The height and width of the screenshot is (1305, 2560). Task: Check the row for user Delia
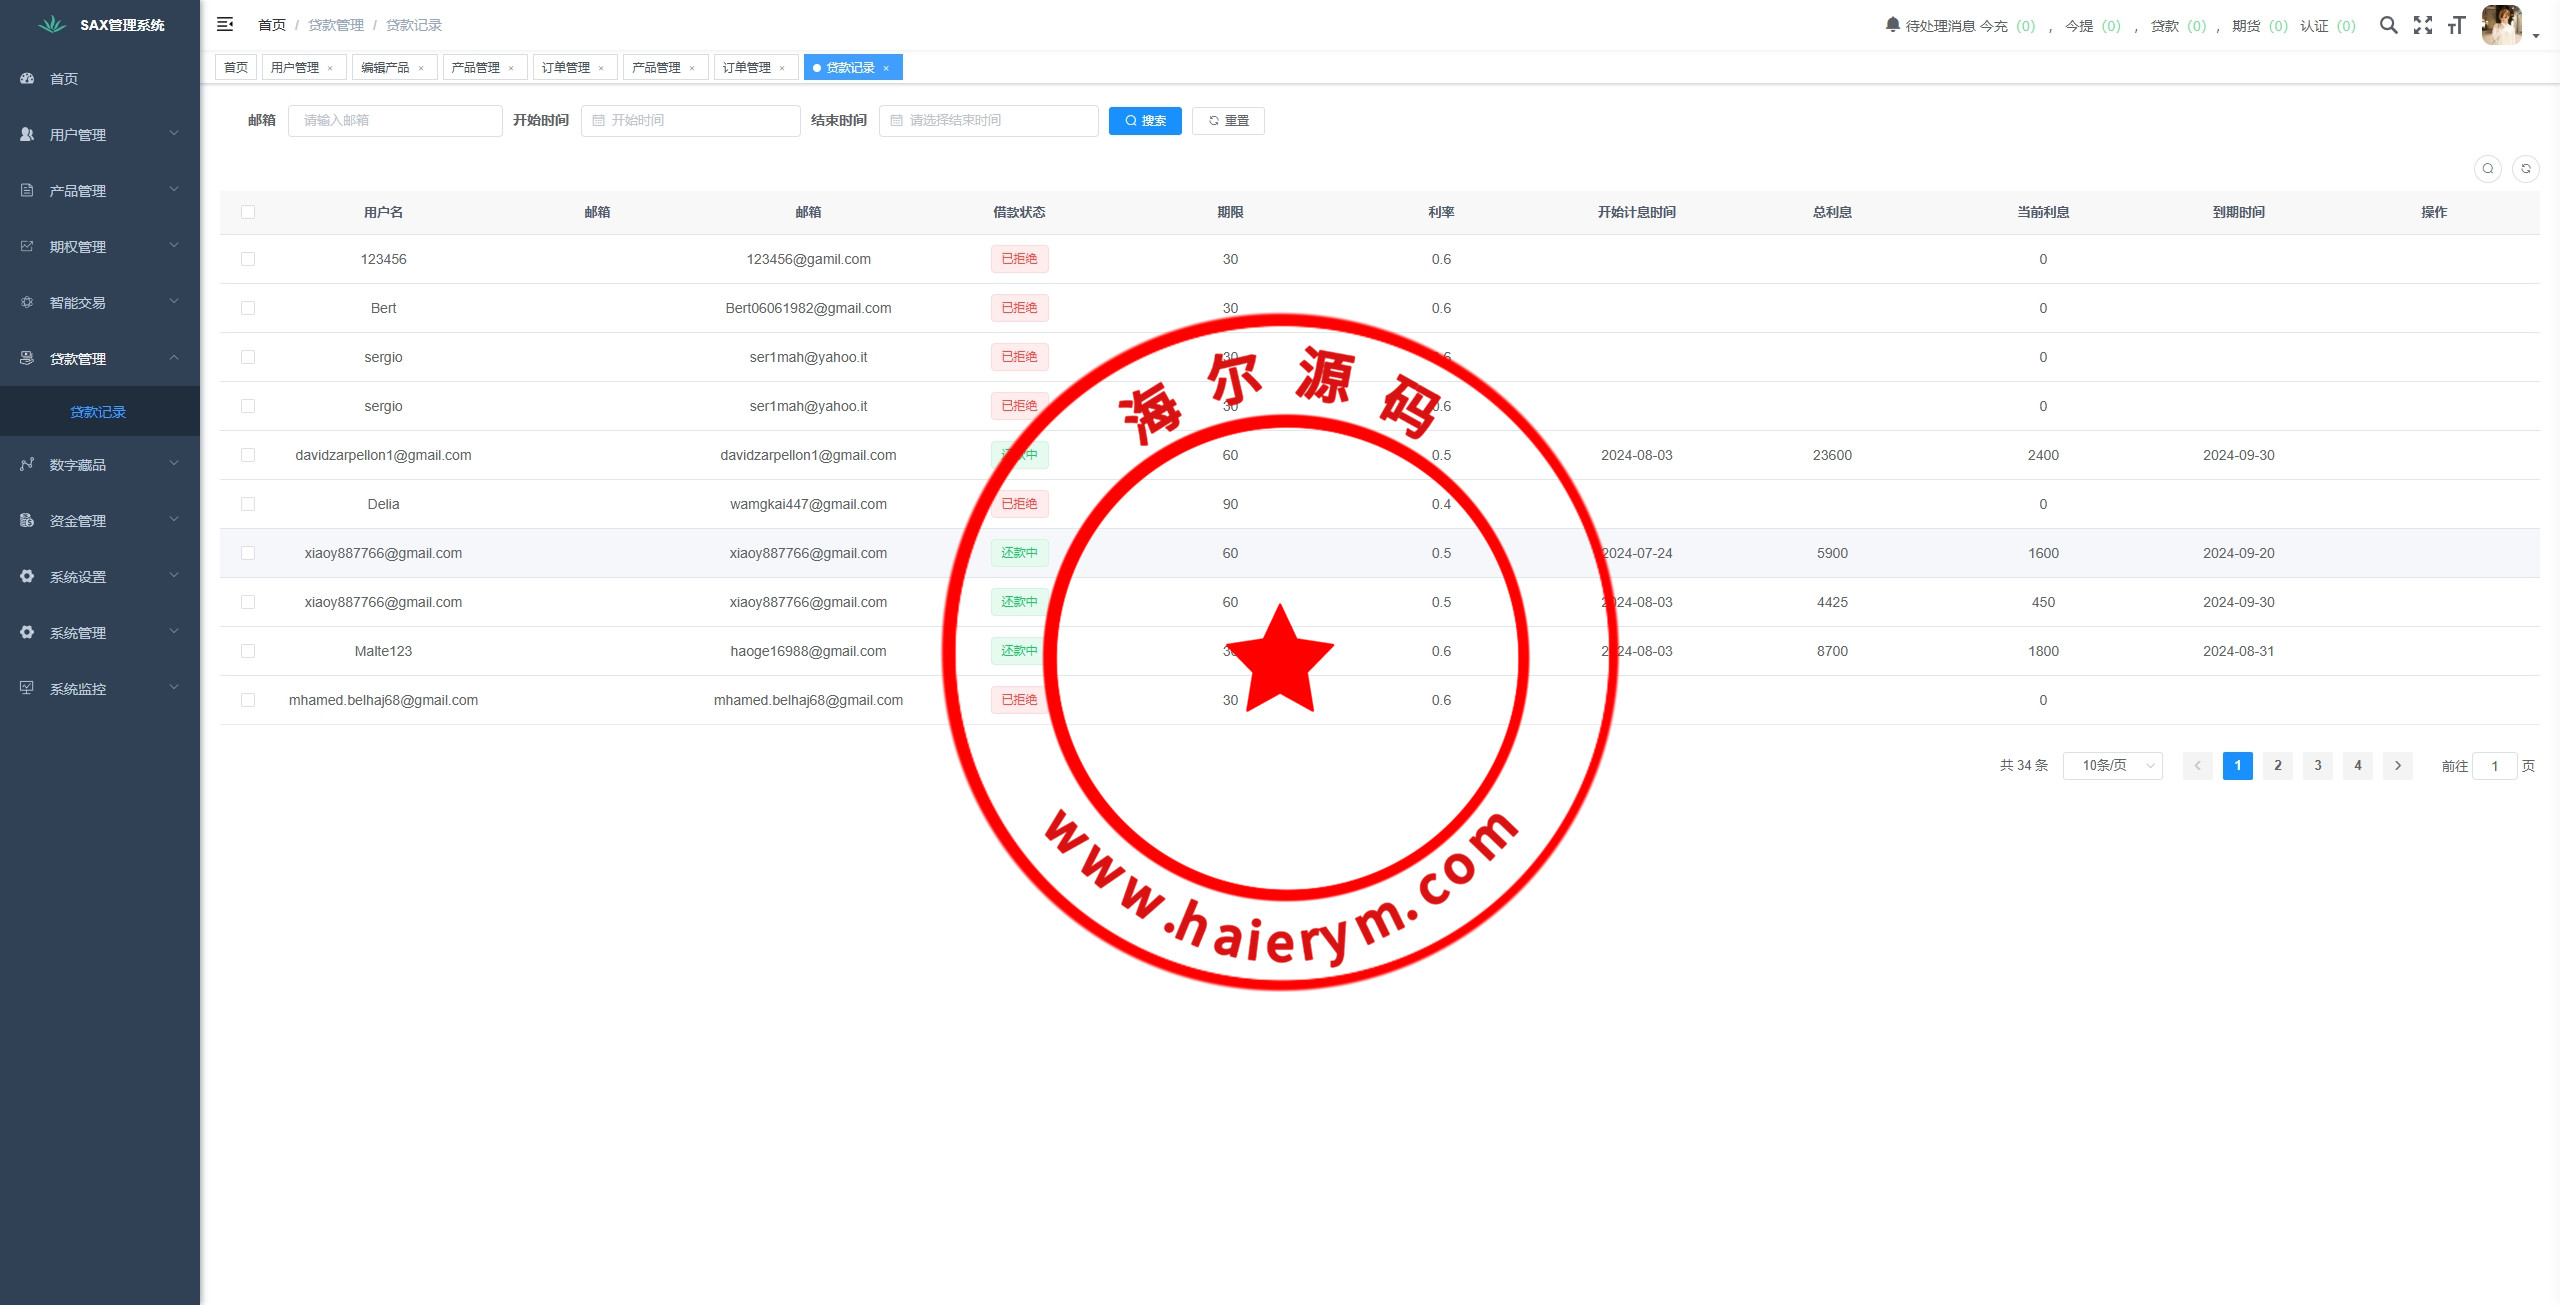click(x=248, y=504)
